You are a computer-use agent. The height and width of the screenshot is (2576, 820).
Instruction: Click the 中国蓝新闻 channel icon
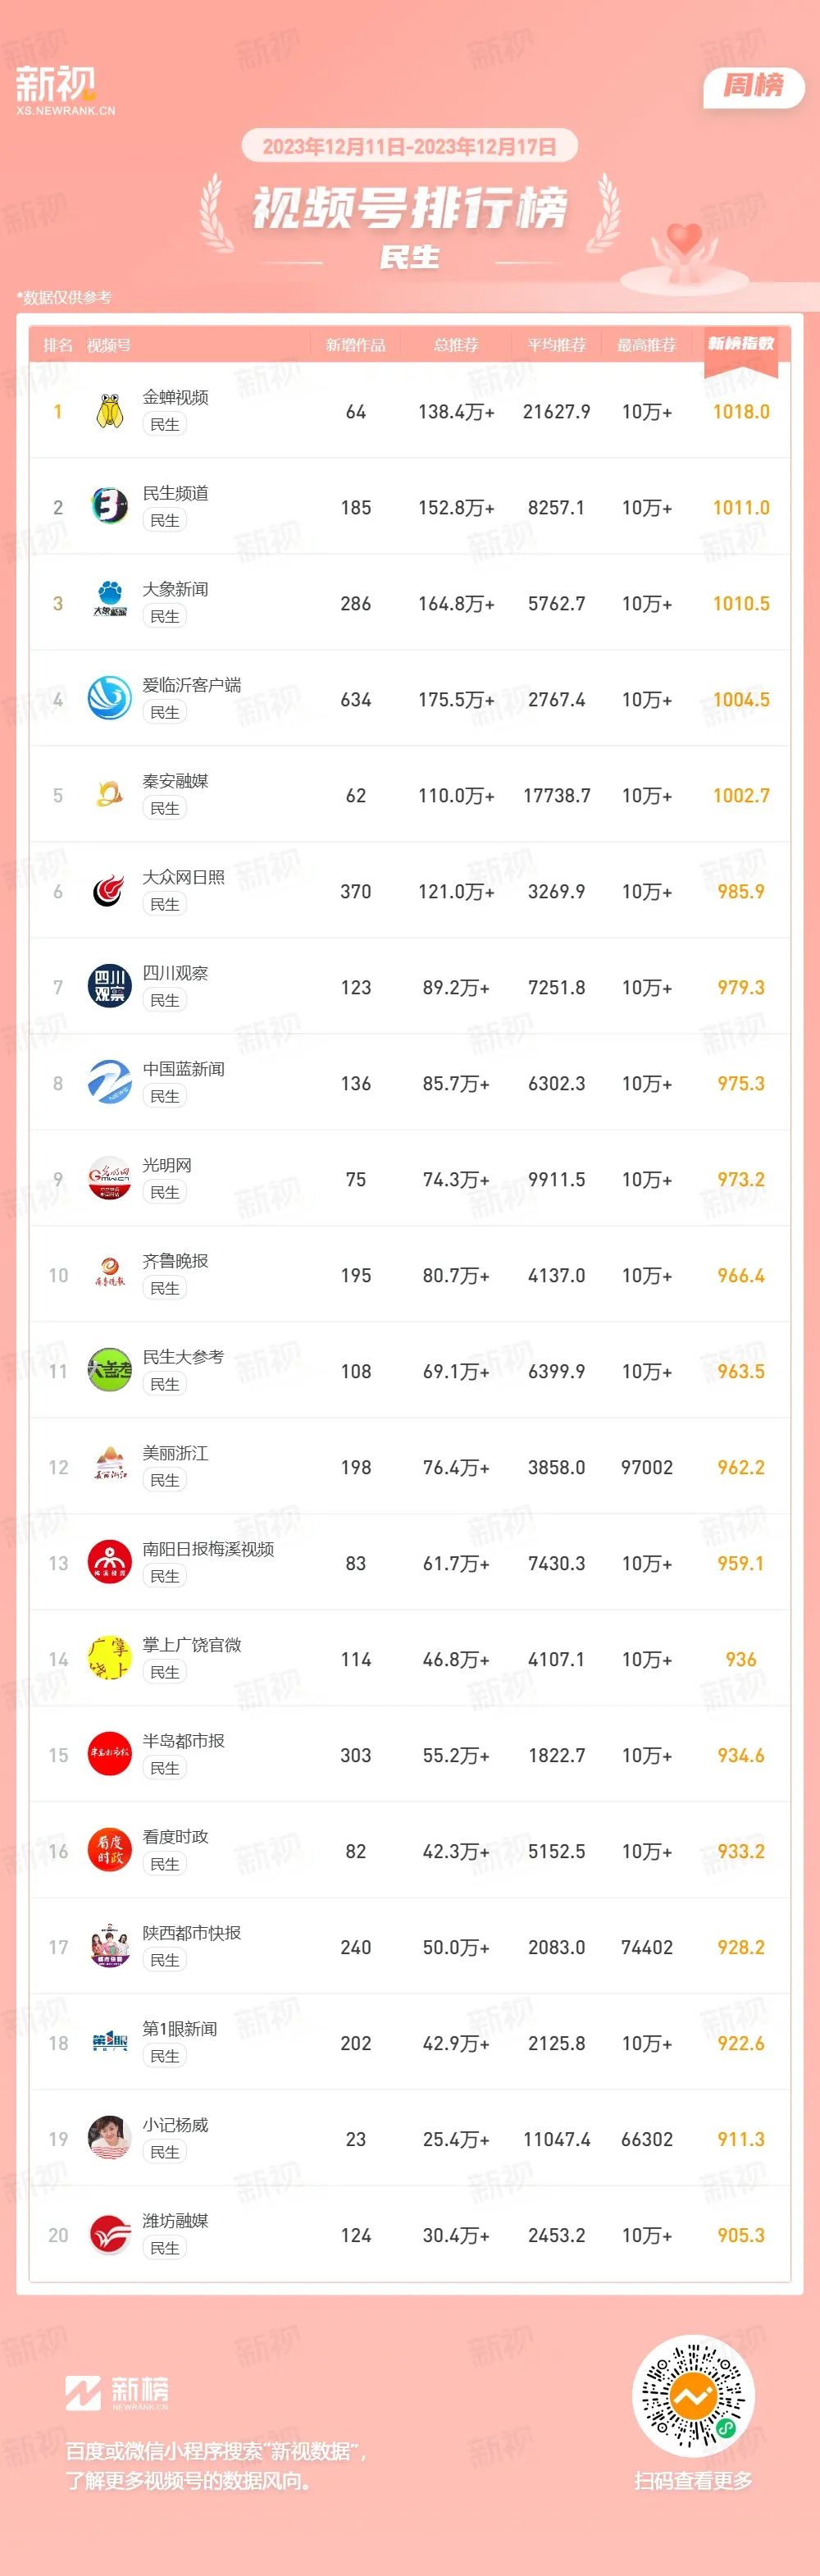tap(110, 1083)
